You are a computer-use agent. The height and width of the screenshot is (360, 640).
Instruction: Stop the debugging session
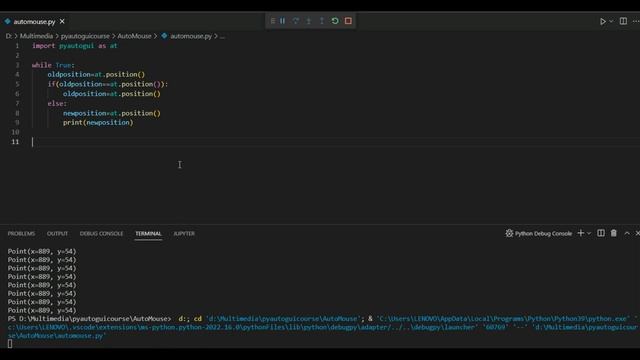tap(348, 21)
